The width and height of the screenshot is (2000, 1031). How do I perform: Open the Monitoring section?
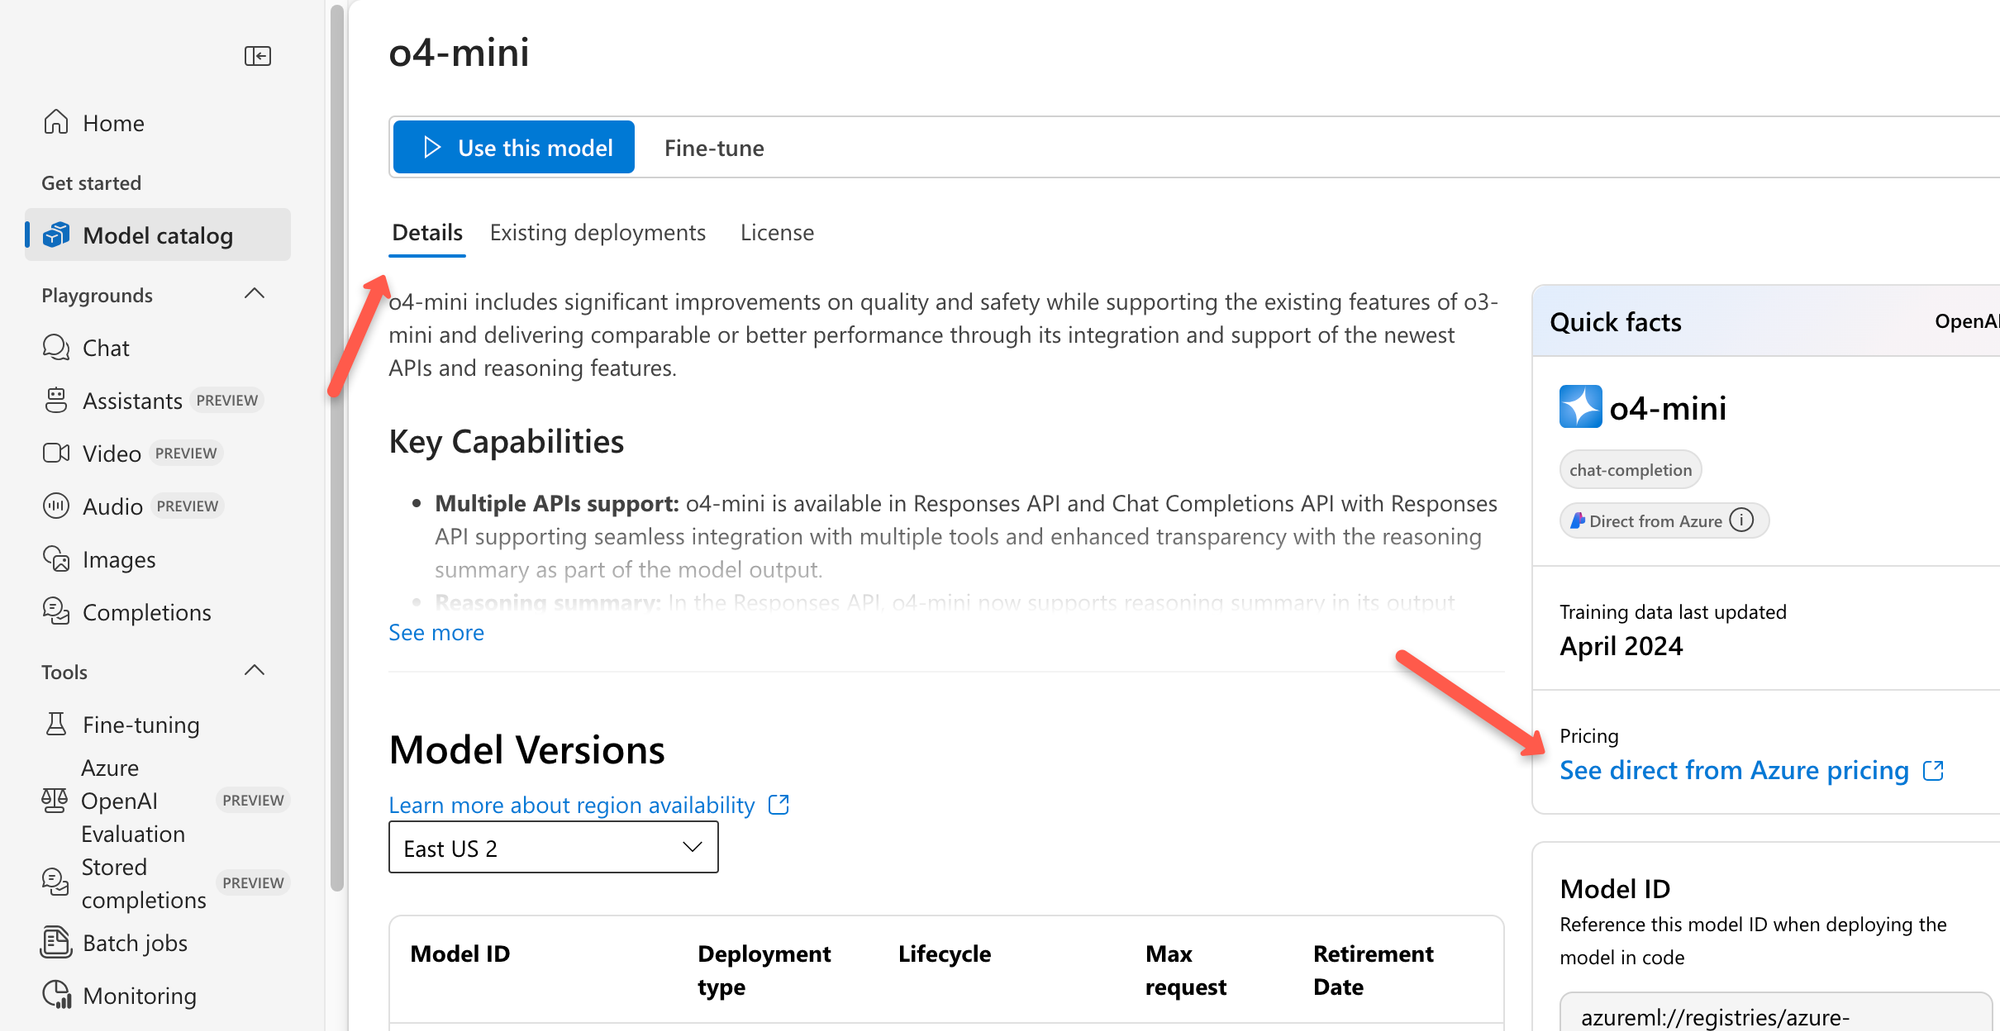tap(139, 995)
